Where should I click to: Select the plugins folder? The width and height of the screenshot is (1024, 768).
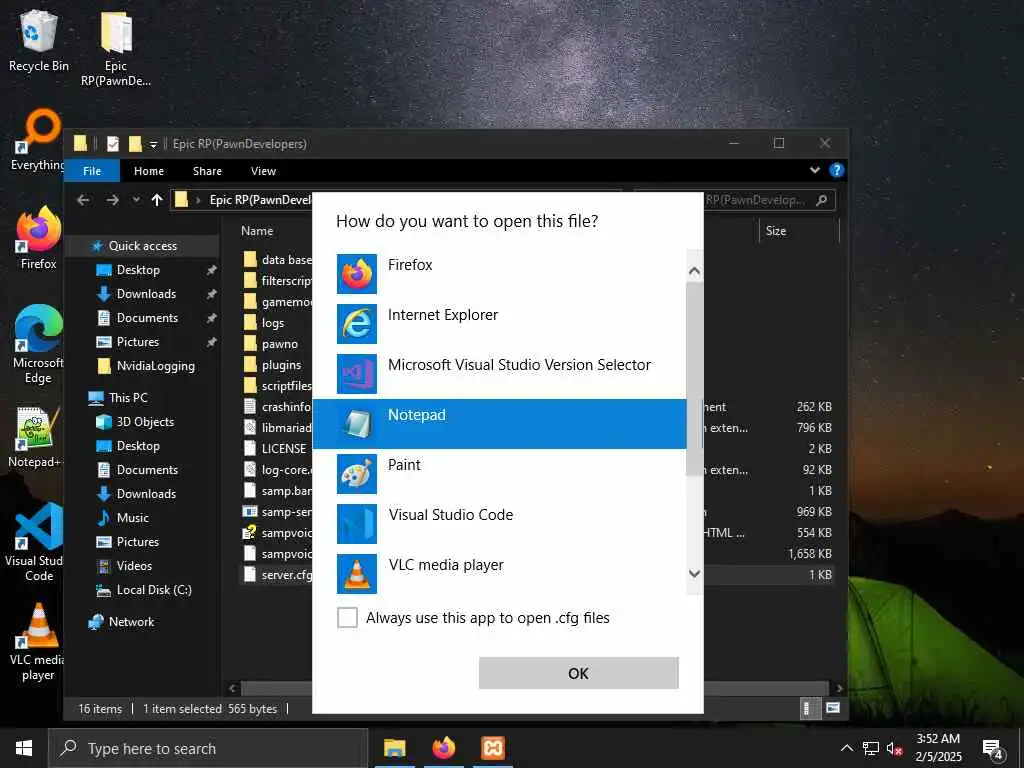[x=281, y=364]
